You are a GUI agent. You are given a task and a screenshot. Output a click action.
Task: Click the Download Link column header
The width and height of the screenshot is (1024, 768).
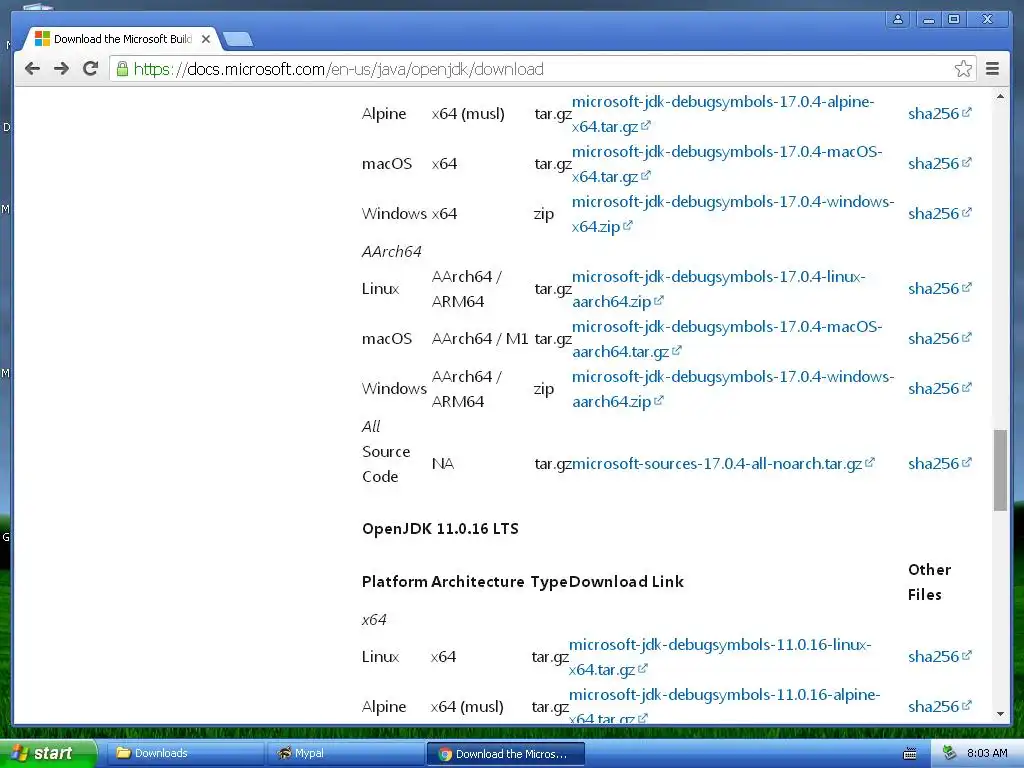coord(626,582)
